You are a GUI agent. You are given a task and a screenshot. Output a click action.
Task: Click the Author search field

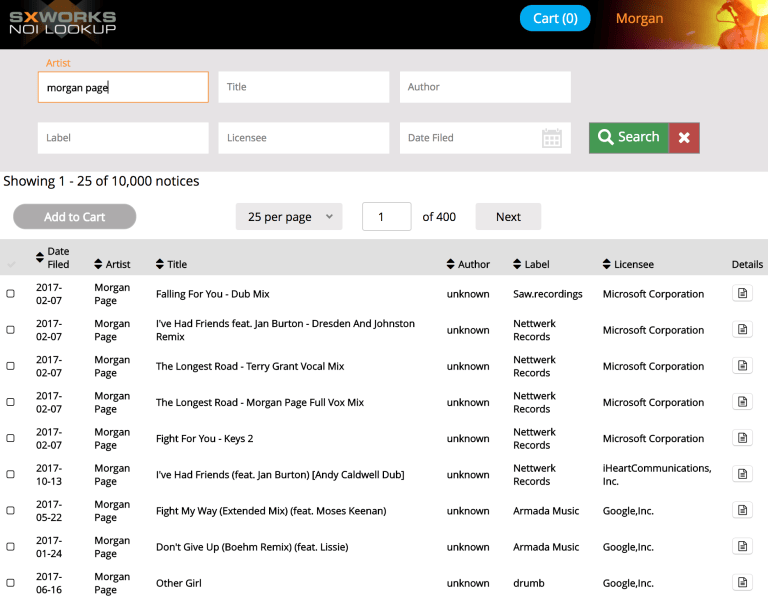click(485, 87)
